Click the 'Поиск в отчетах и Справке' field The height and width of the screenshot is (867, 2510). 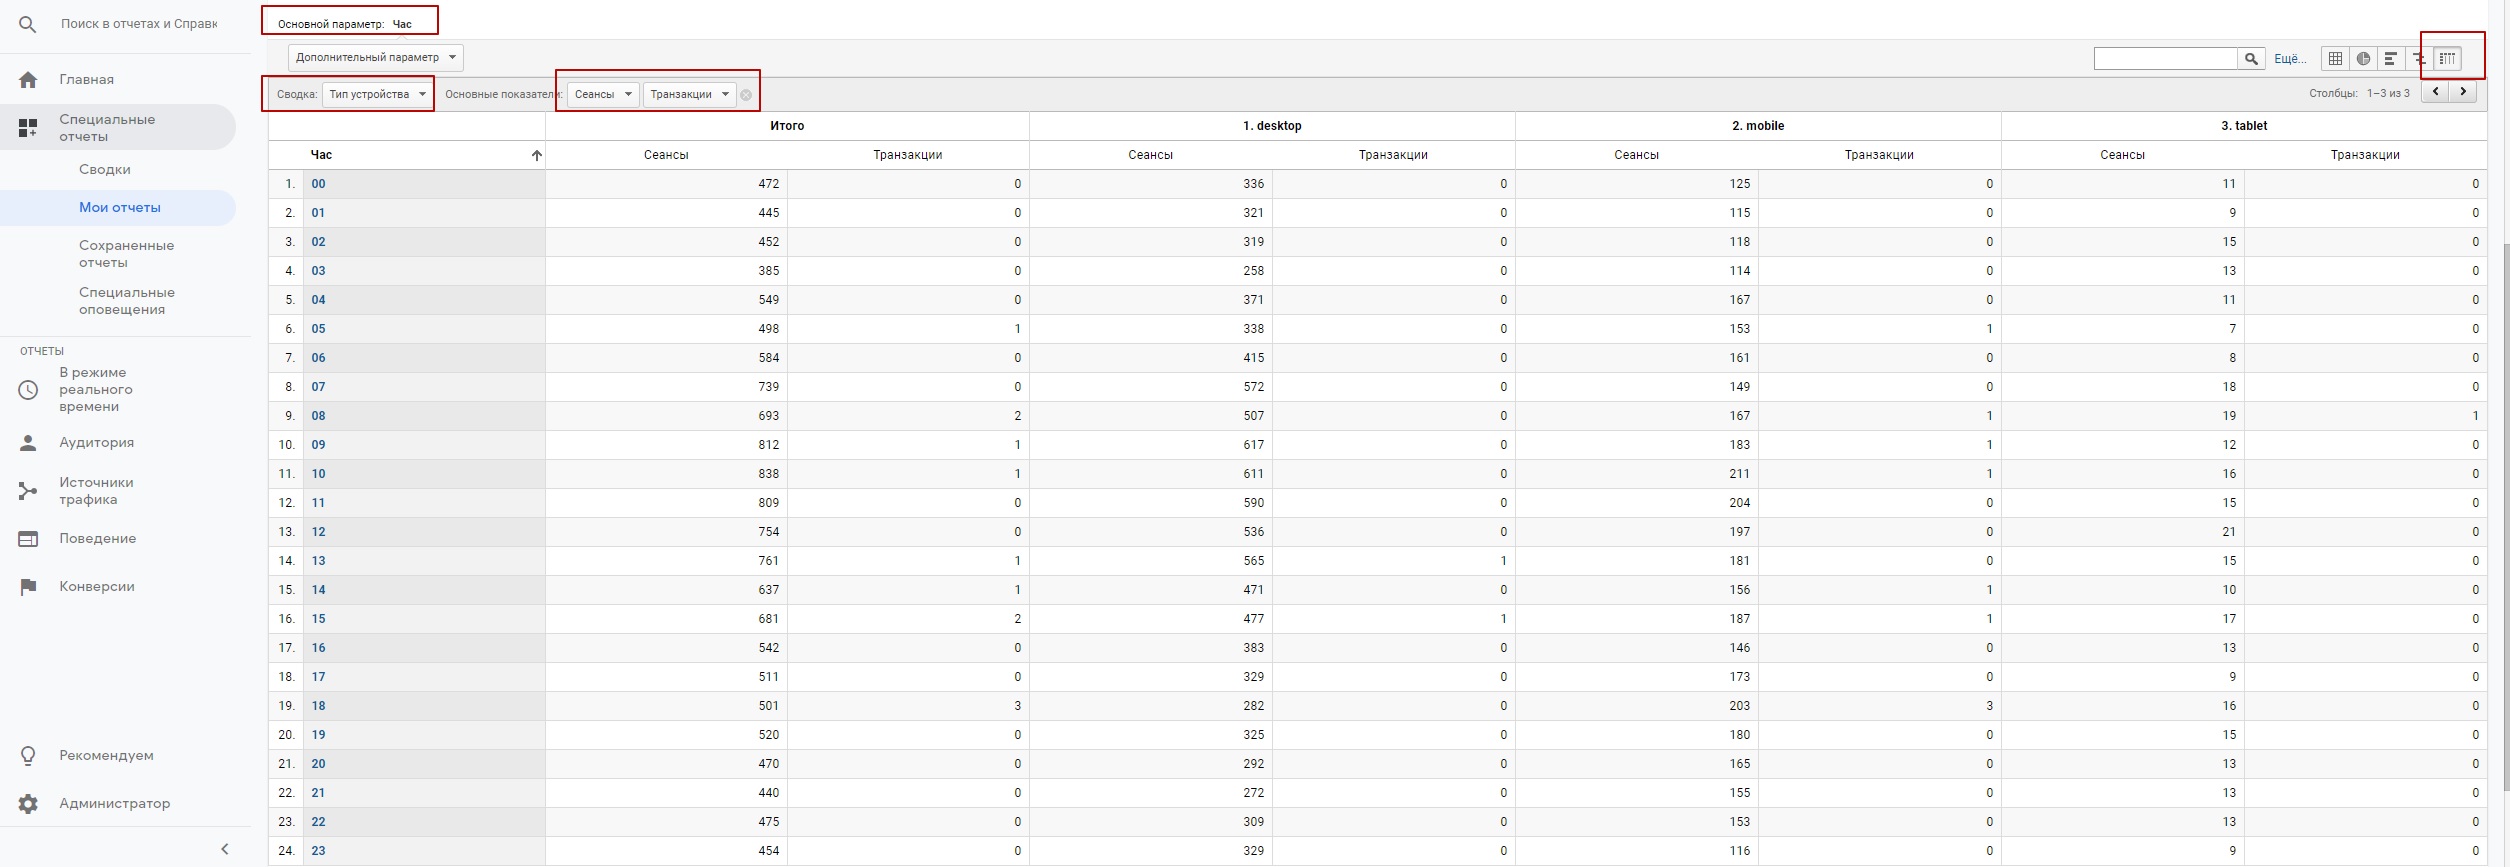coord(139,24)
